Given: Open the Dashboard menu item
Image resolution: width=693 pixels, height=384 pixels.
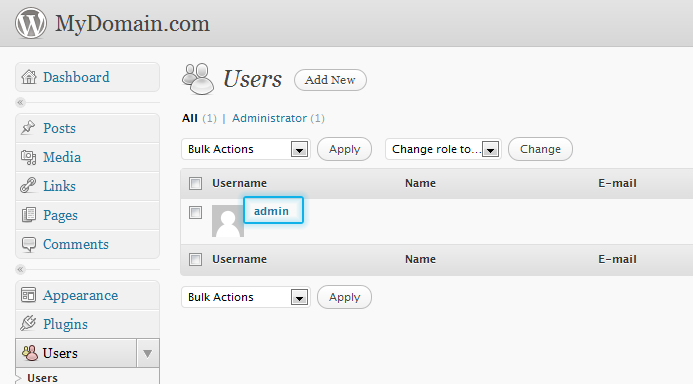Looking at the screenshot, I should pos(88,77).
